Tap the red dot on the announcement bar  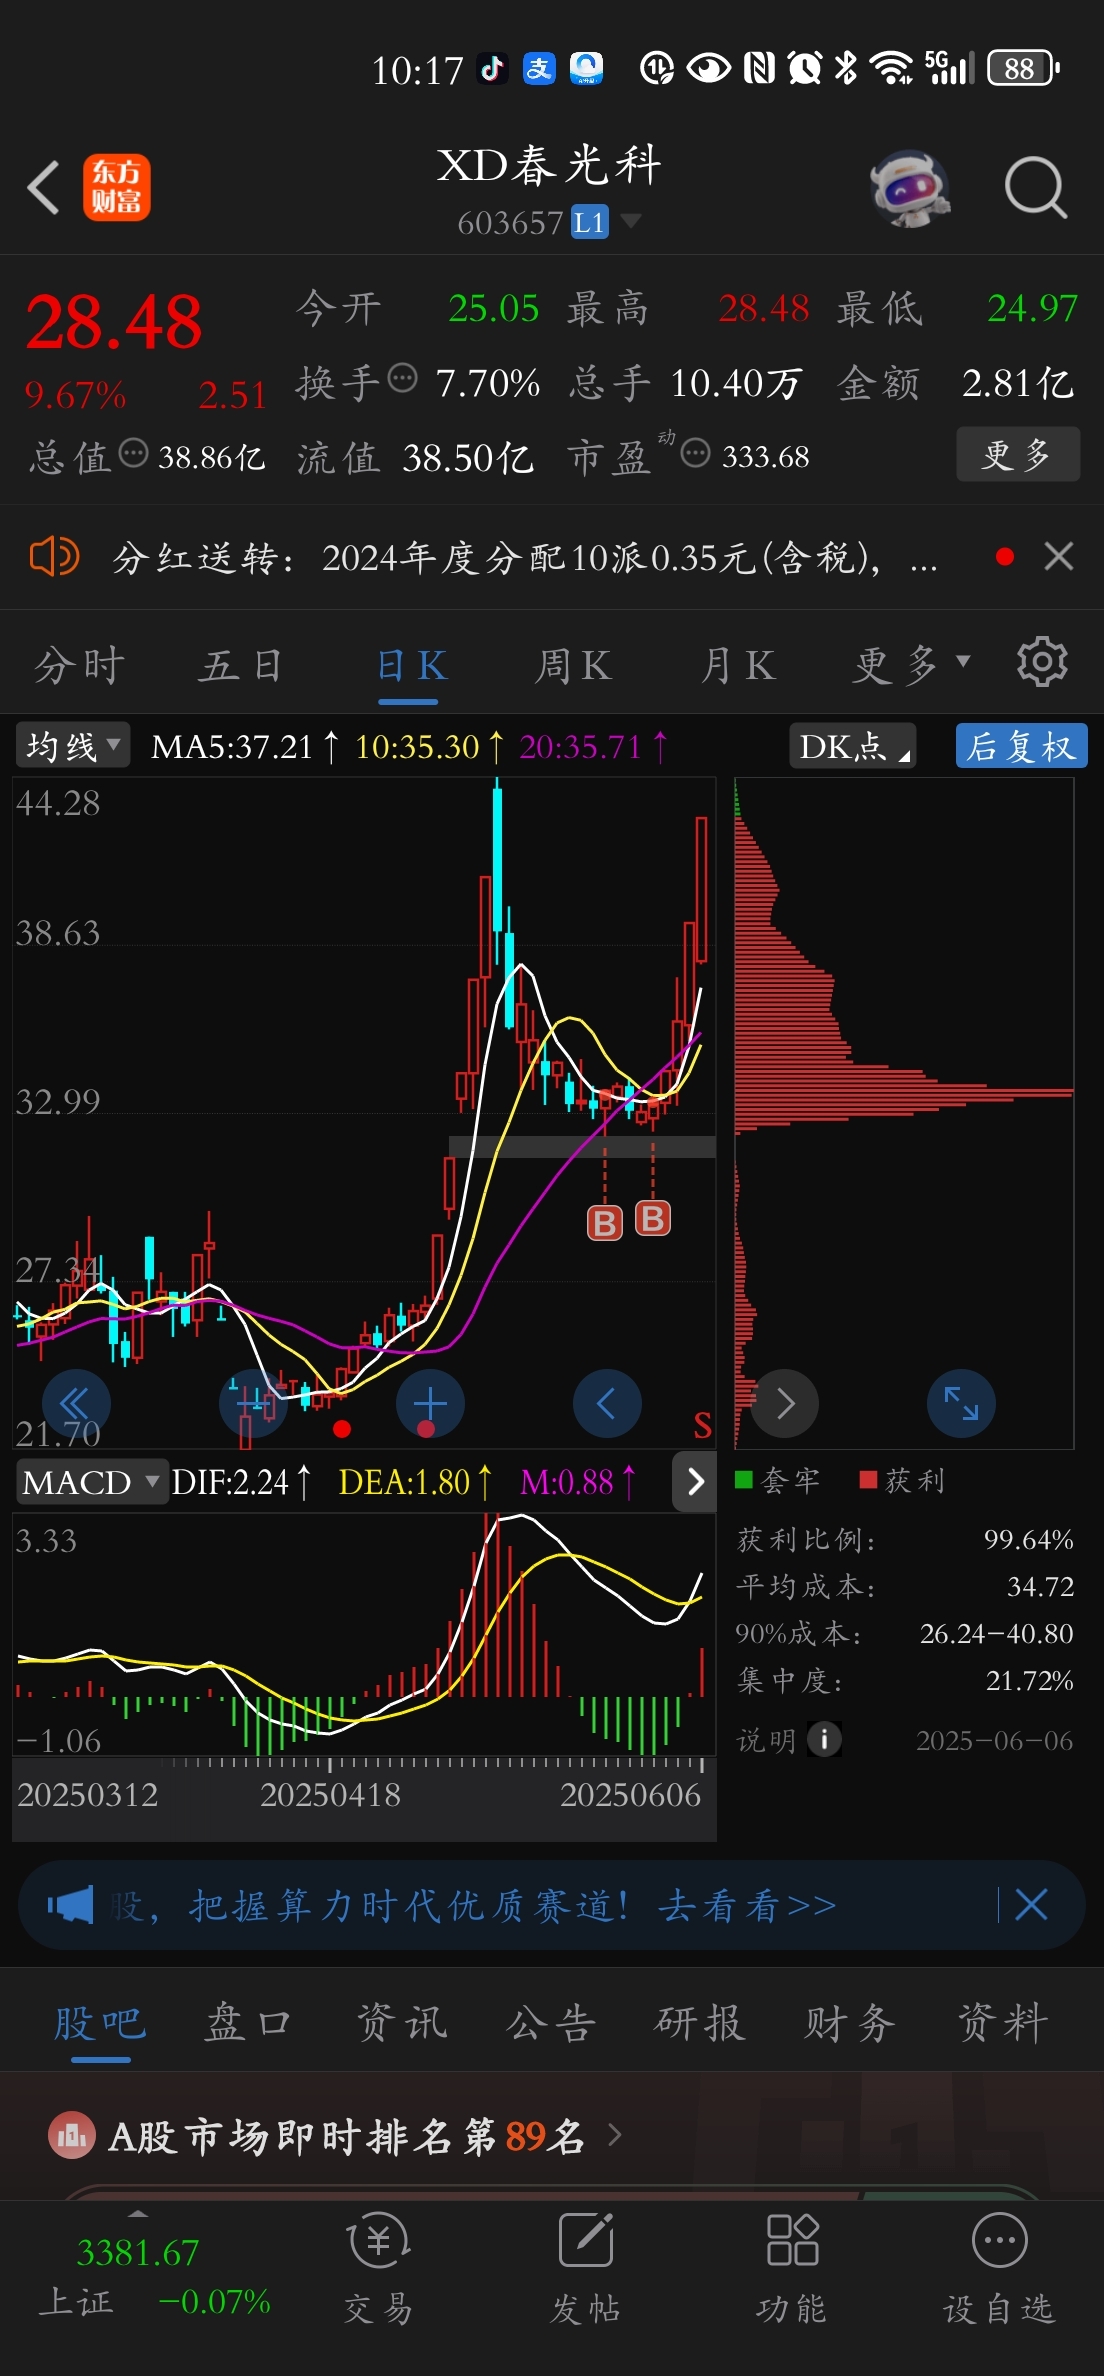coord(1005,556)
